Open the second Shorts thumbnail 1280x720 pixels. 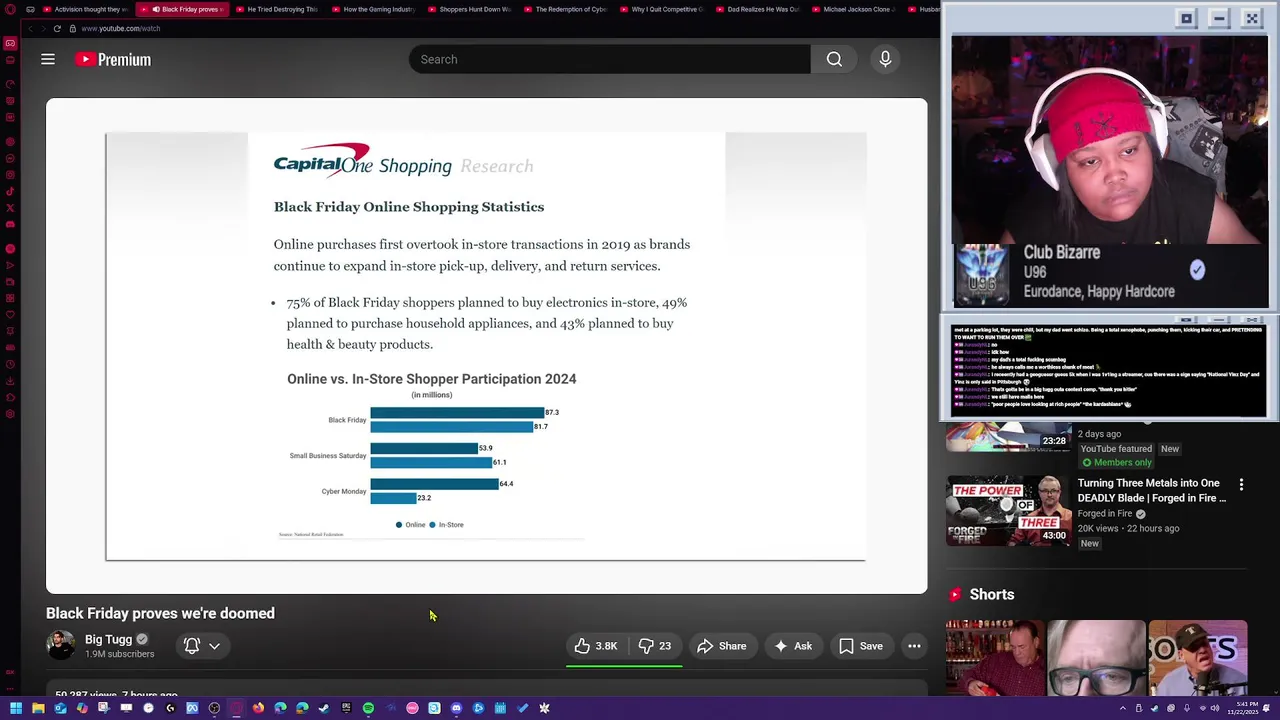tap(1097, 658)
